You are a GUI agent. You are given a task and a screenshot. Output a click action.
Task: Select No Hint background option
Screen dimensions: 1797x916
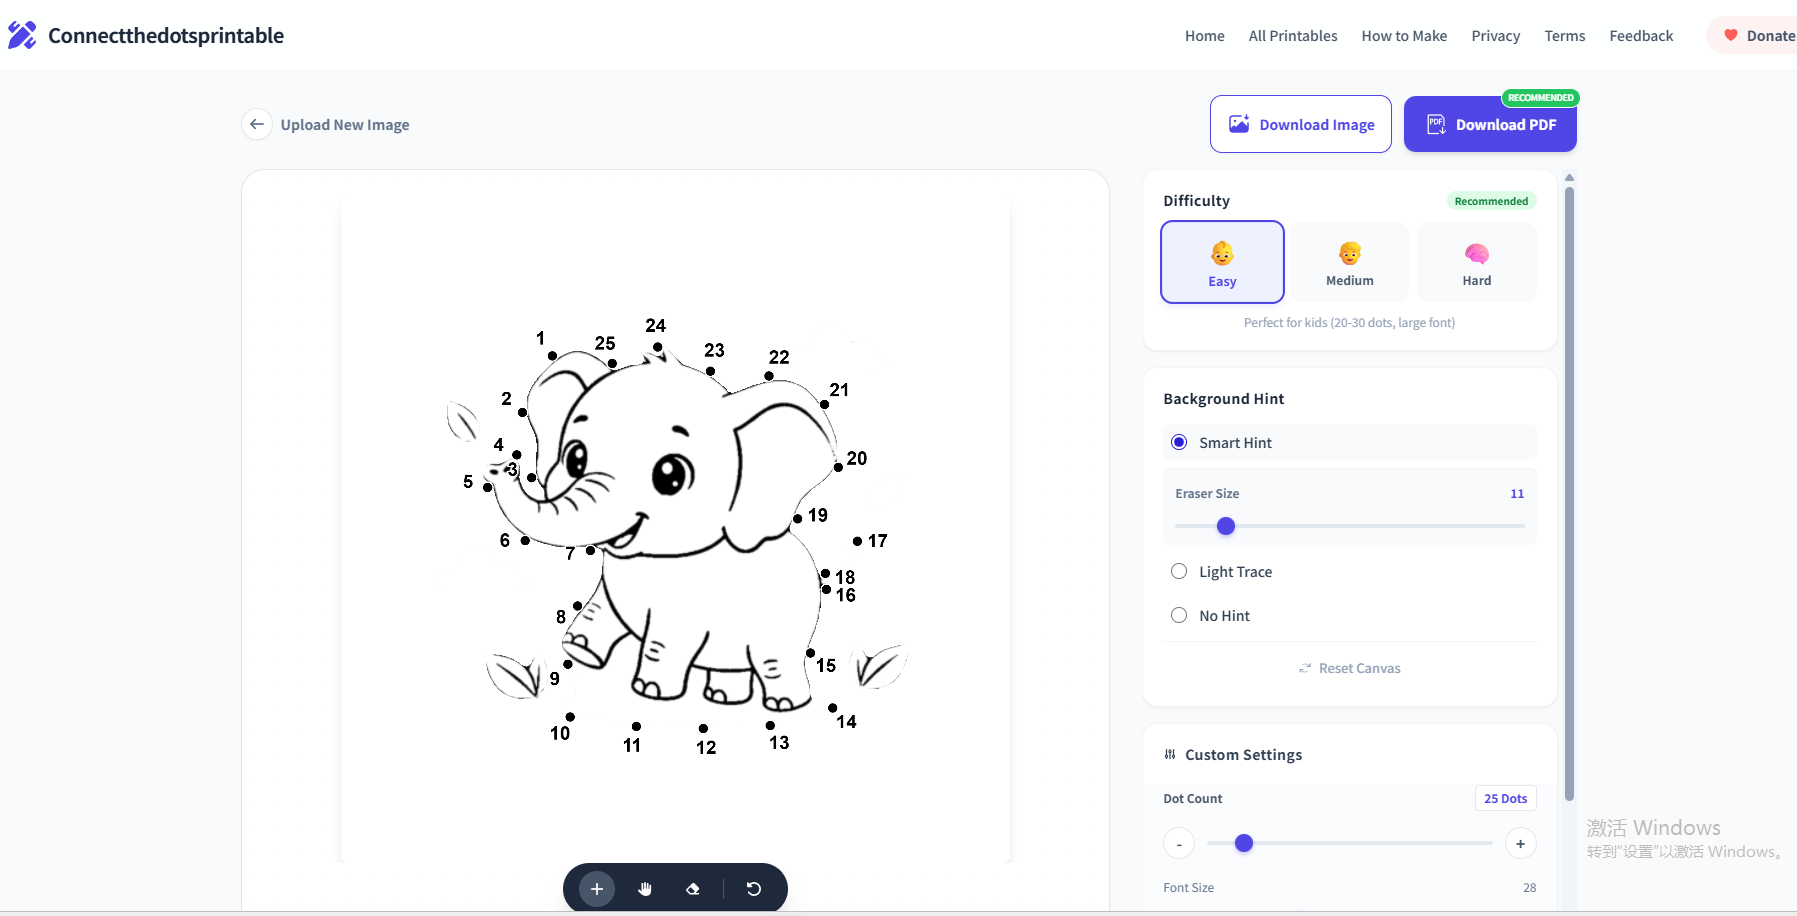click(x=1179, y=614)
